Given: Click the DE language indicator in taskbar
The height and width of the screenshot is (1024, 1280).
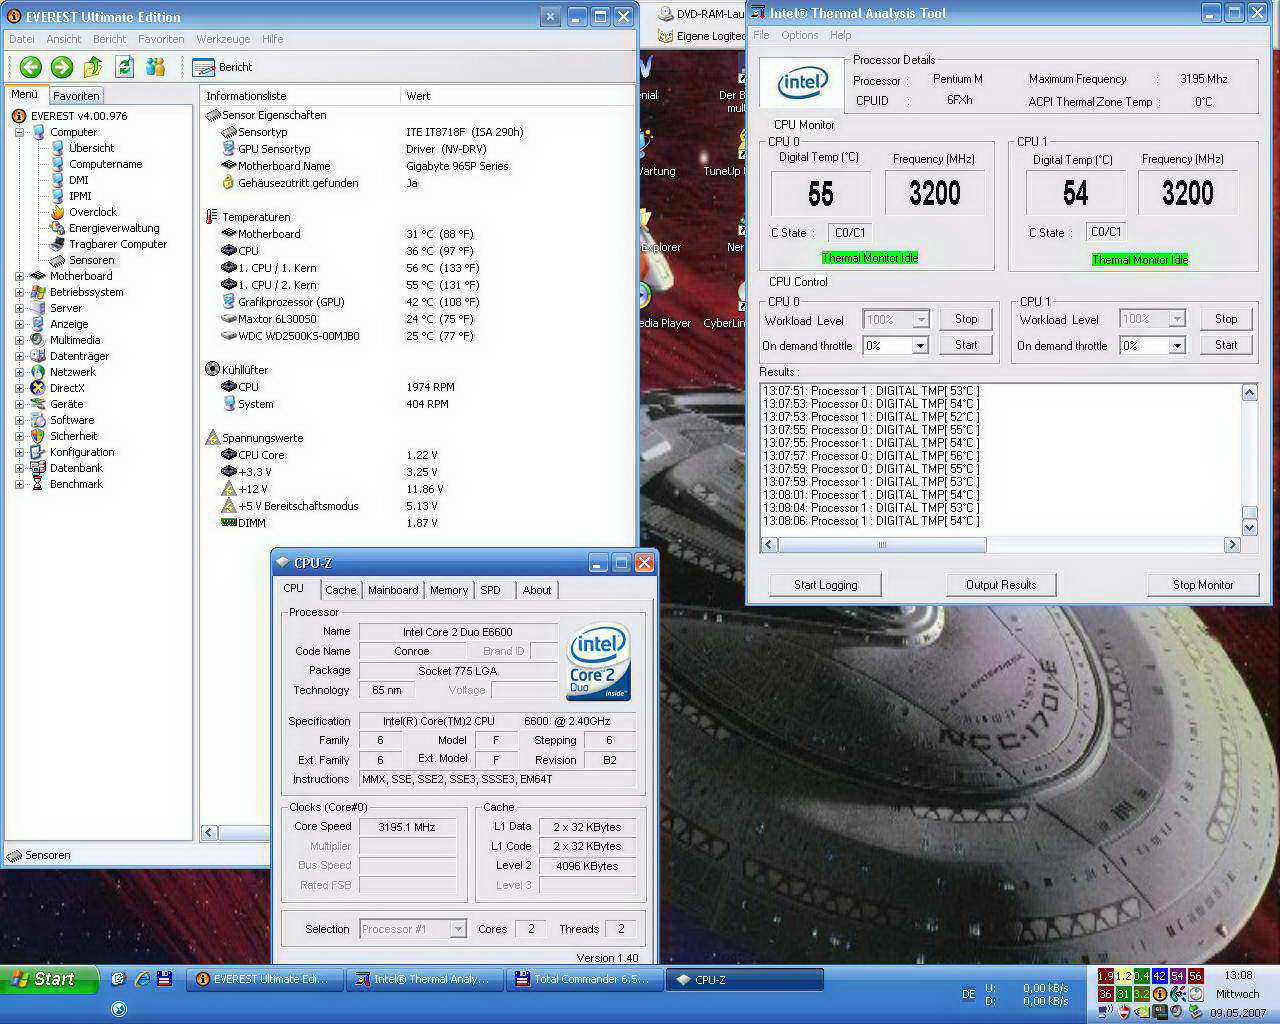Looking at the screenshot, I should (x=968, y=994).
